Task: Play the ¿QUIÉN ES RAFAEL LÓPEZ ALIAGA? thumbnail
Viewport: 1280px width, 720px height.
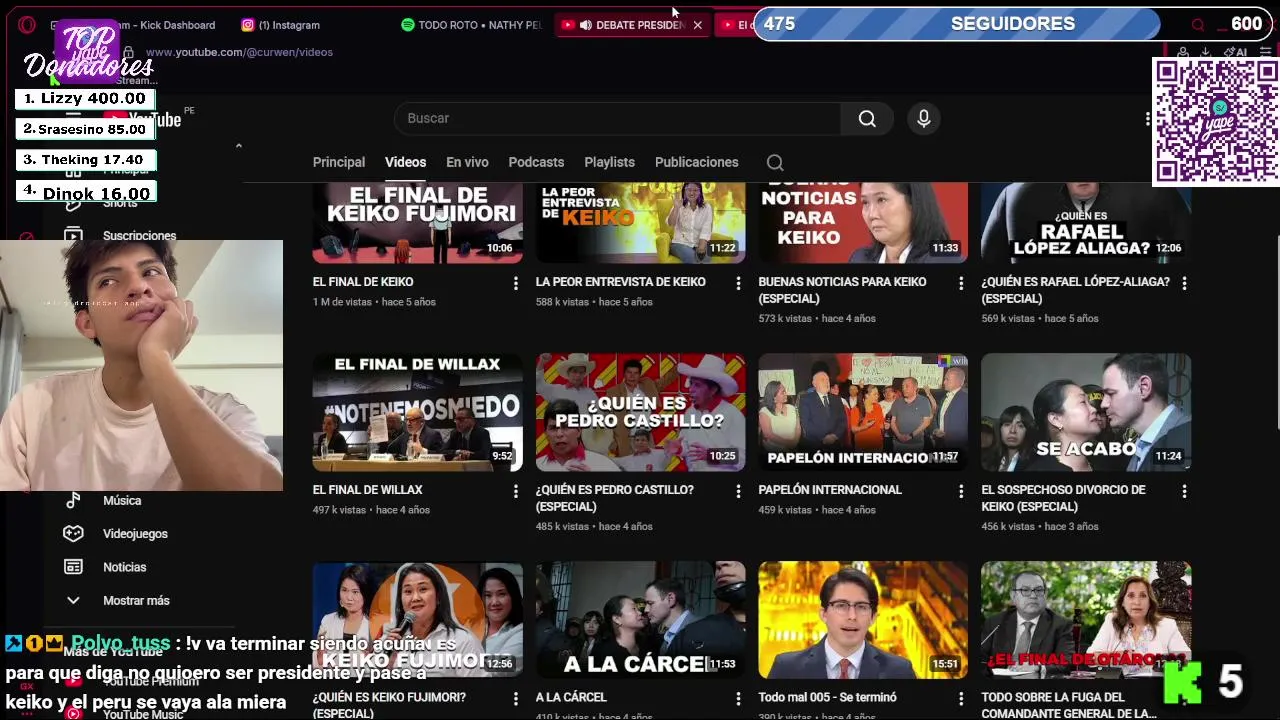Action: coord(1086,223)
